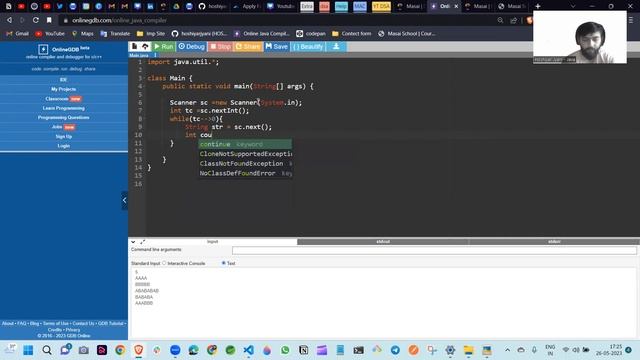Open IDE from sidebar
The width and height of the screenshot is (640, 360).
click(x=64, y=80)
